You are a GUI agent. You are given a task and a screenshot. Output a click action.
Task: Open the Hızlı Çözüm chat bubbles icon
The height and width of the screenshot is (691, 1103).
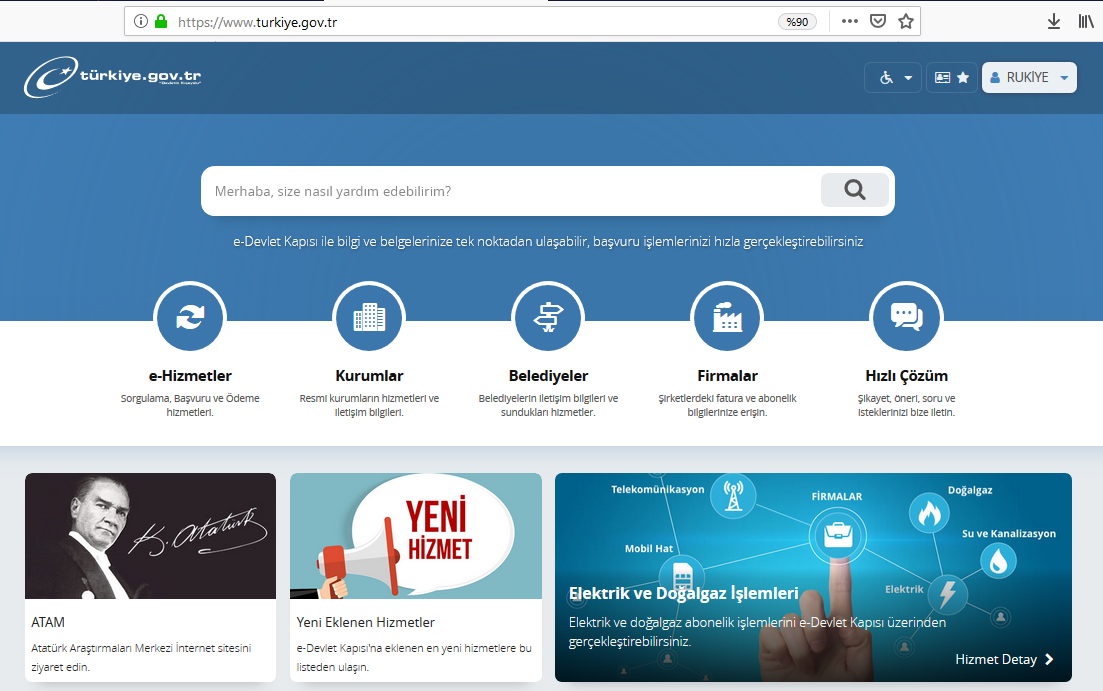(906, 317)
